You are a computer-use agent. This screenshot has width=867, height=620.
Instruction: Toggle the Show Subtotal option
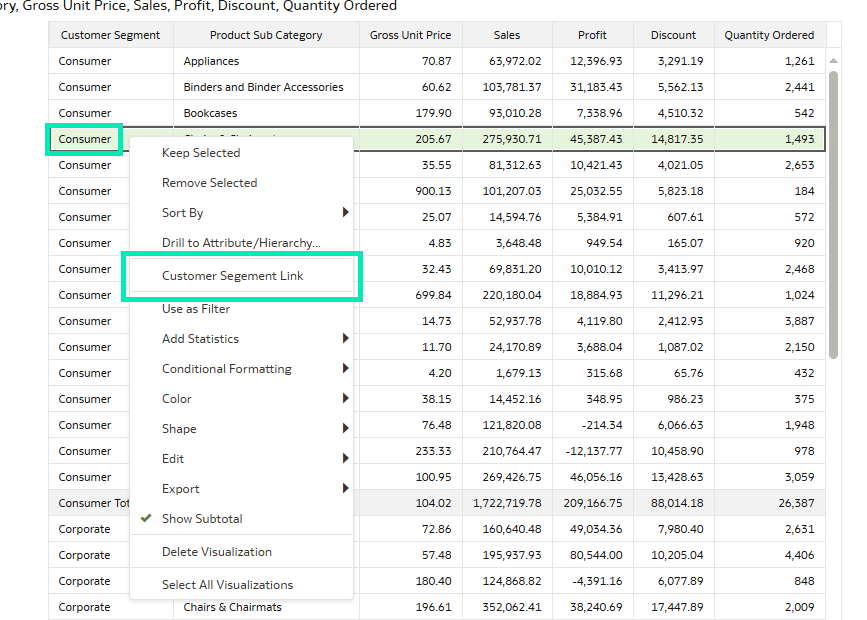tap(241, 519)
